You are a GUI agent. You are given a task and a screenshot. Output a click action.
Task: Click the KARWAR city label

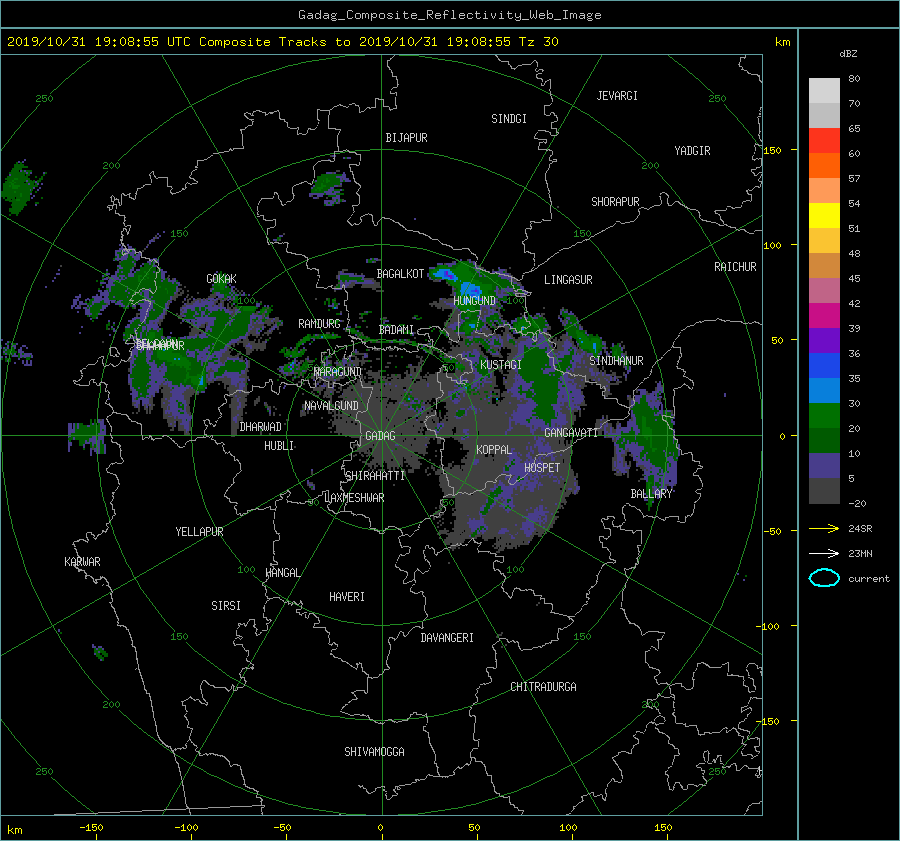82,562
